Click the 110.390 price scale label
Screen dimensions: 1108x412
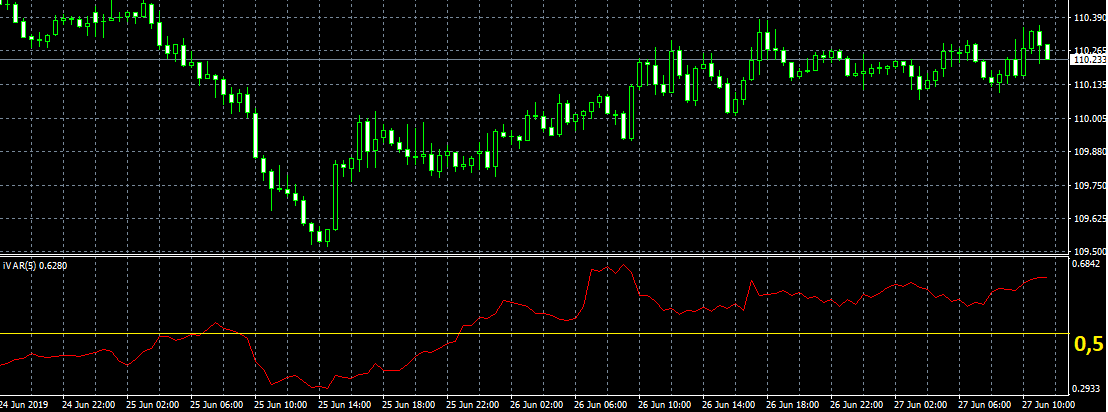(x=1087, y=18)
